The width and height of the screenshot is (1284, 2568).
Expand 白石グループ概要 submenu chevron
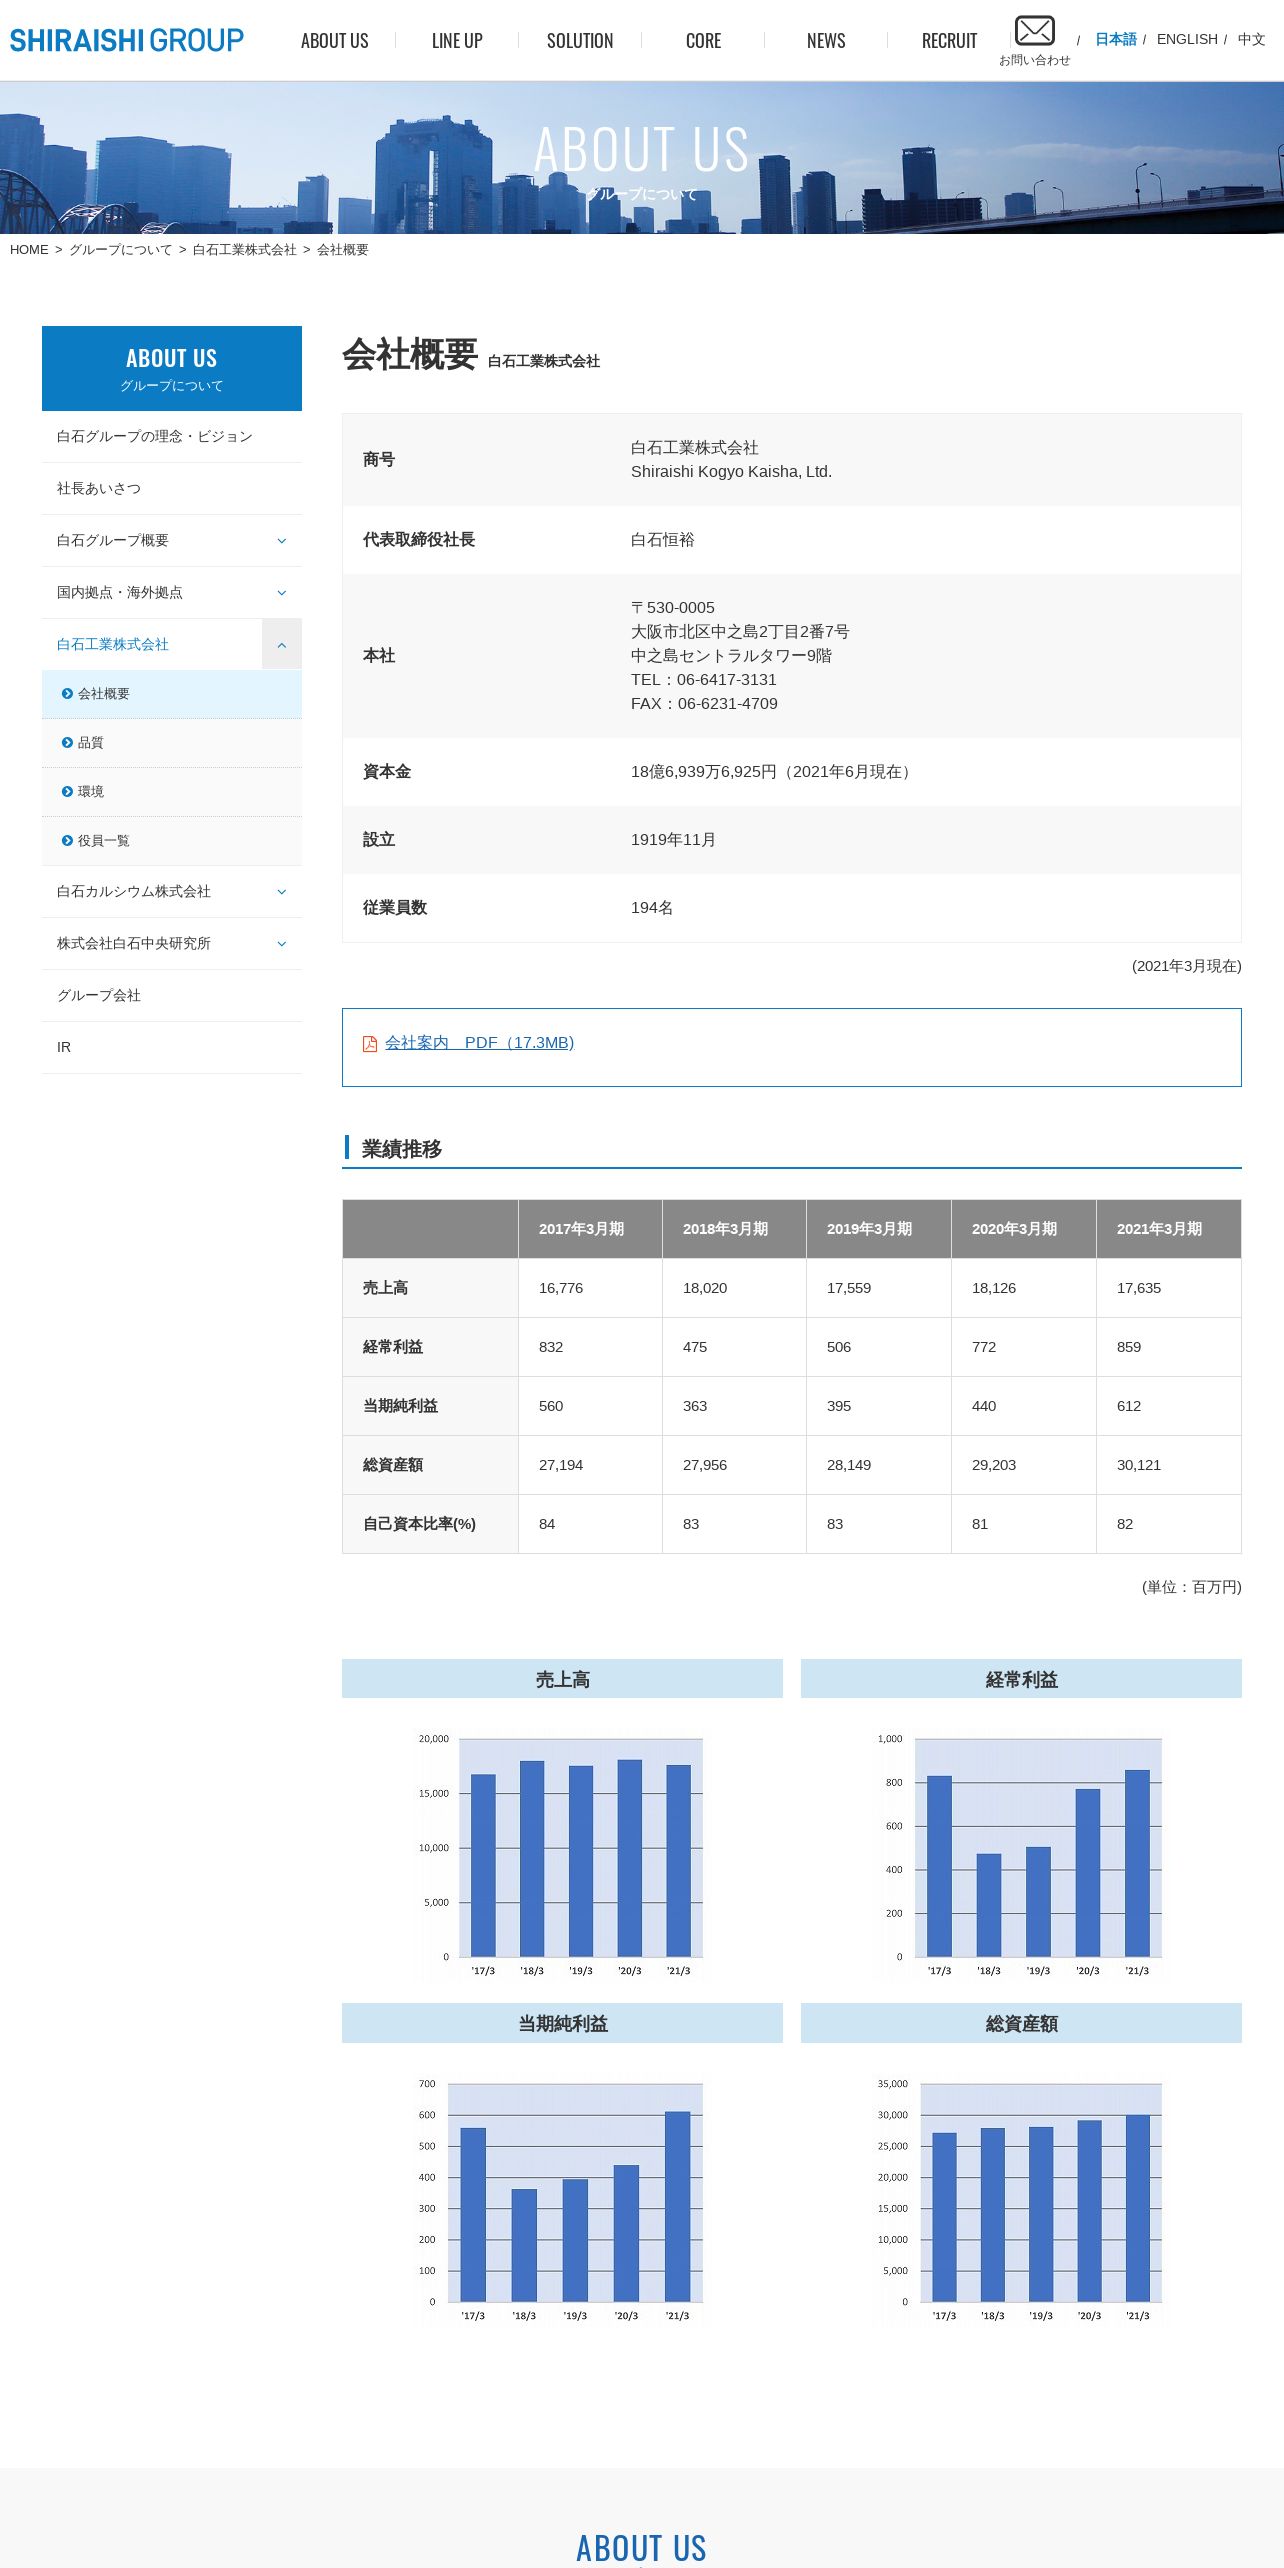[x=282, y=541]
